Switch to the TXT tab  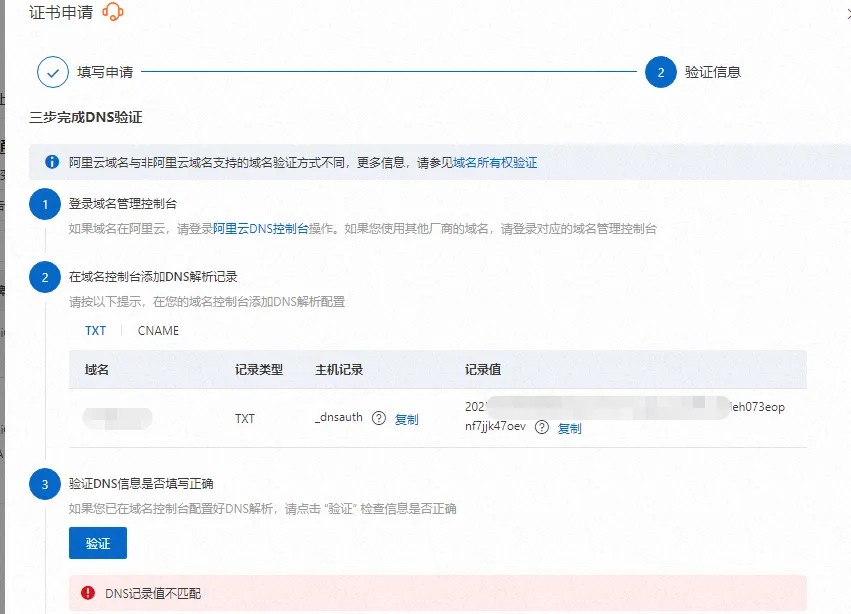95,331
